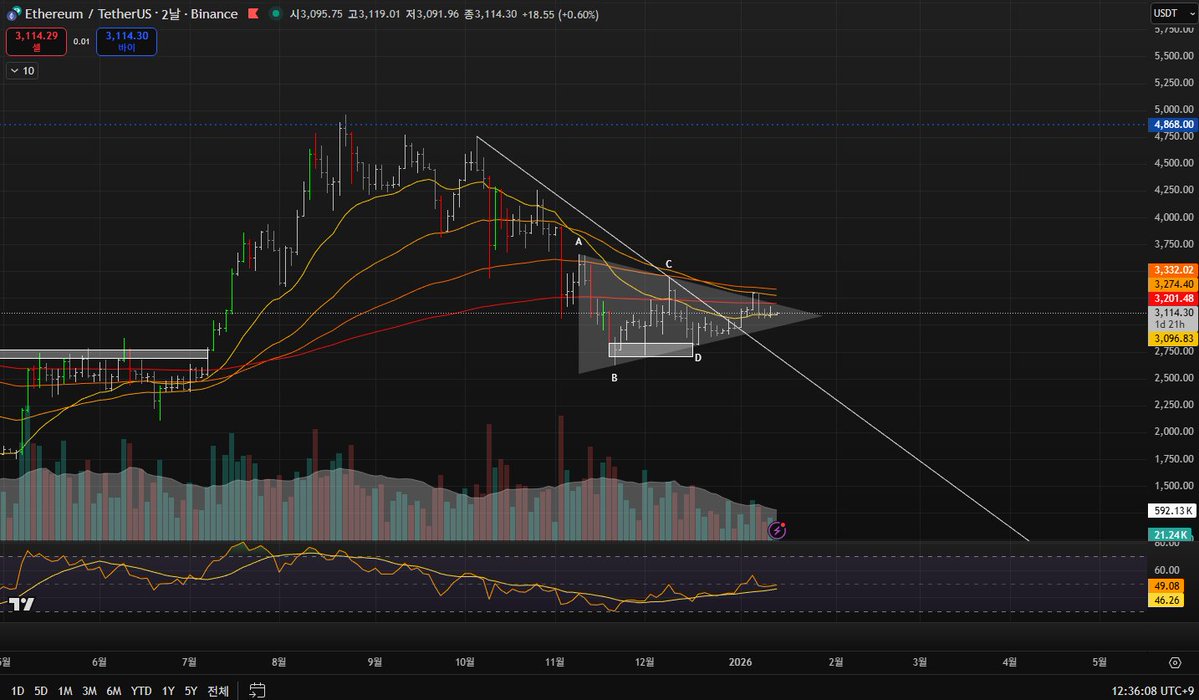
Task: Select the 5D time range
Action: tap(41, 691)
